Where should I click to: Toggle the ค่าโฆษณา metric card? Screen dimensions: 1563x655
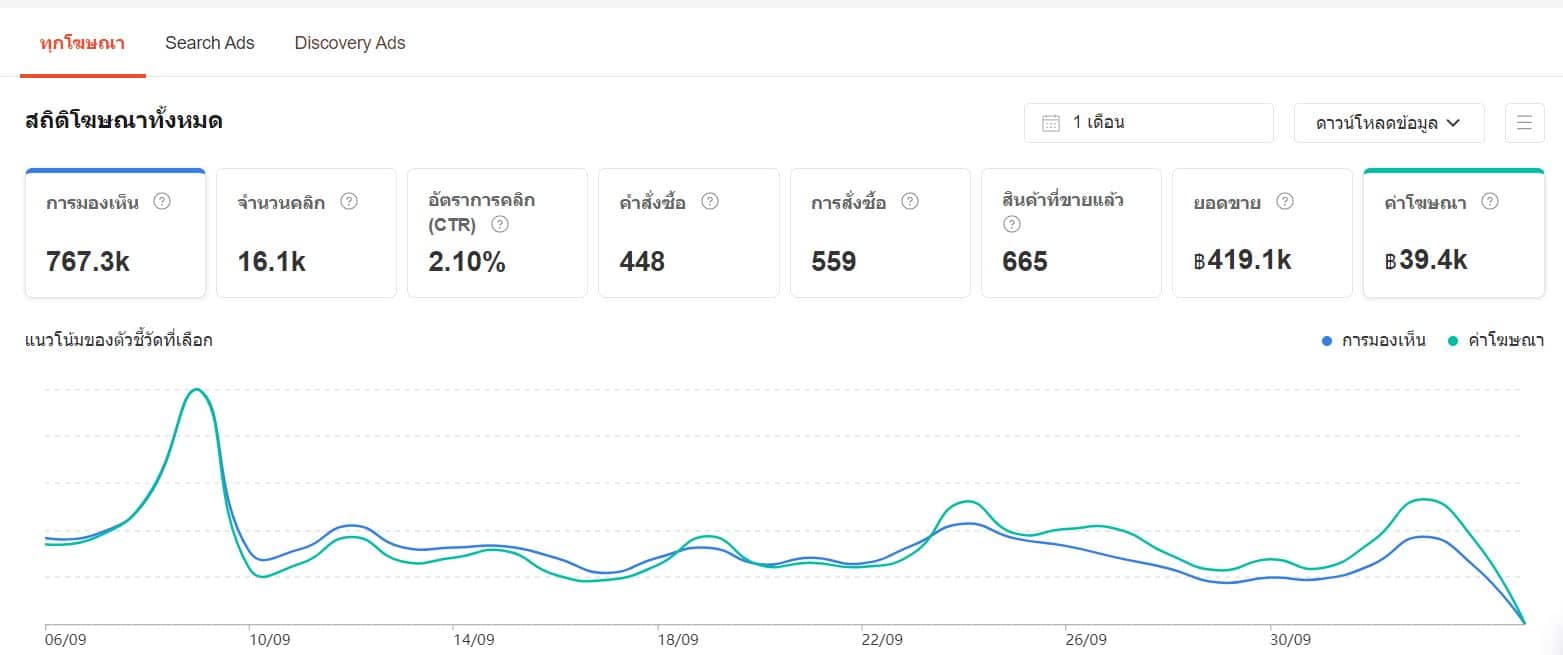coord(1453,234)
